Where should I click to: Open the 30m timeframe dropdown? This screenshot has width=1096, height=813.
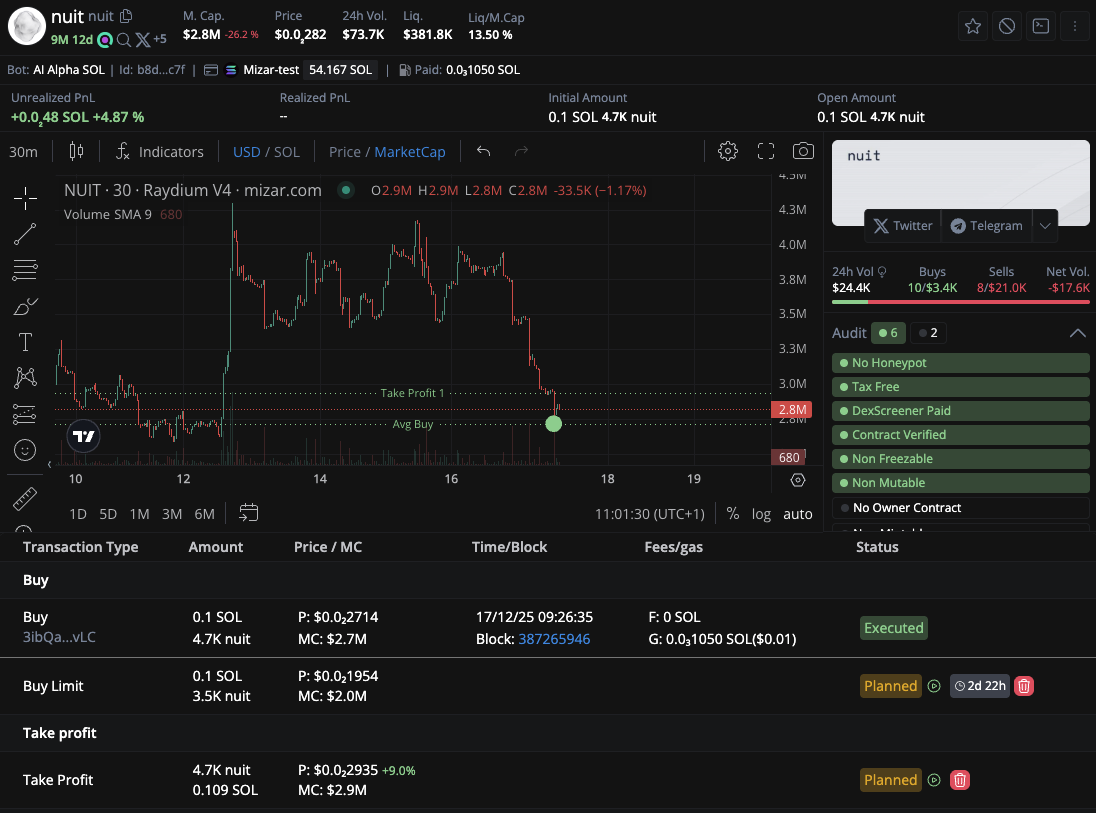[23, 152]
